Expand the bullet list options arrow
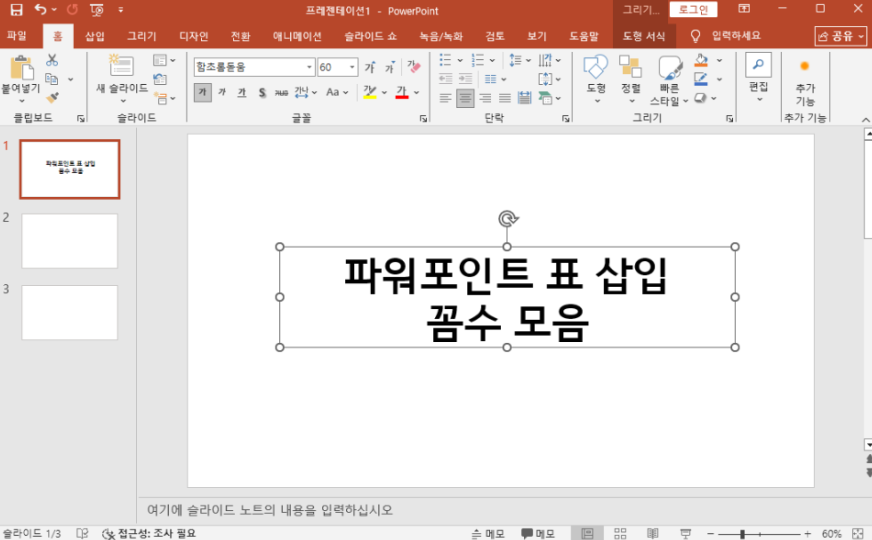 pyautogui.click(x=460, y=60)
